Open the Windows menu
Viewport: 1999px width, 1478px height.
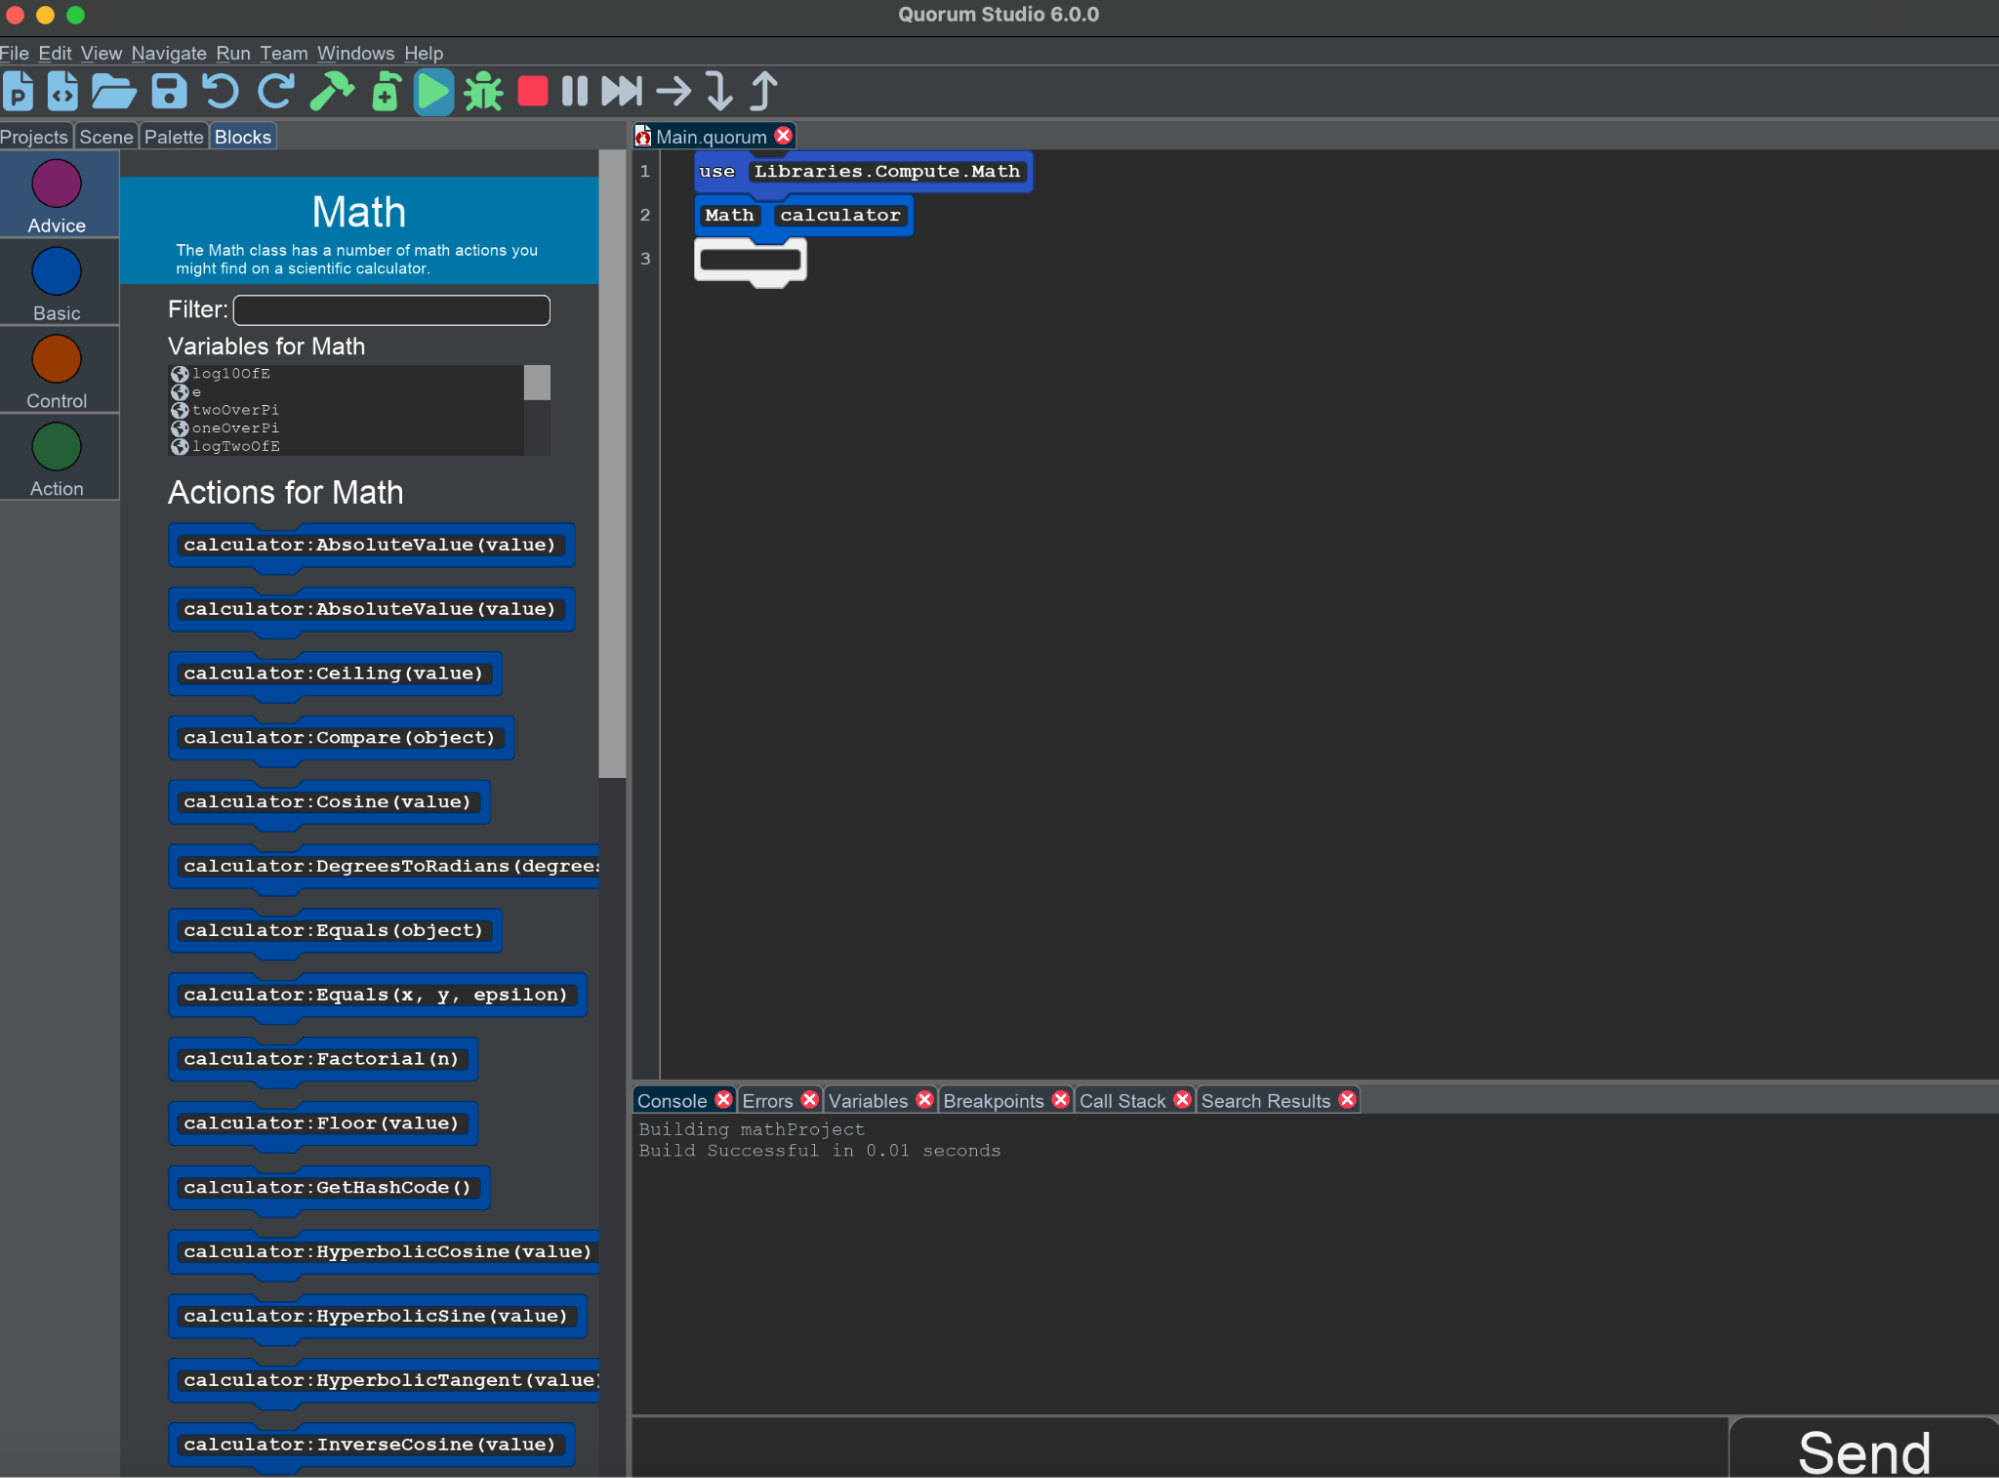[x=355, y=53]
